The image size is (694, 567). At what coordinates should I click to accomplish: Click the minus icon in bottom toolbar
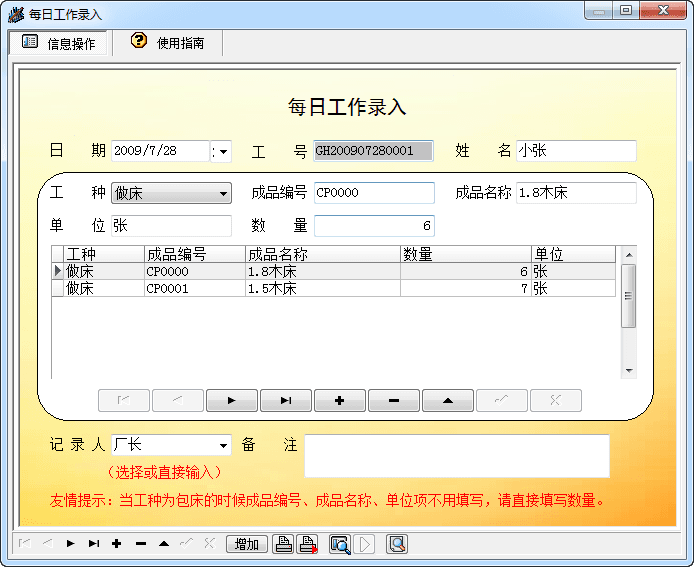click(x=140, y=544)
